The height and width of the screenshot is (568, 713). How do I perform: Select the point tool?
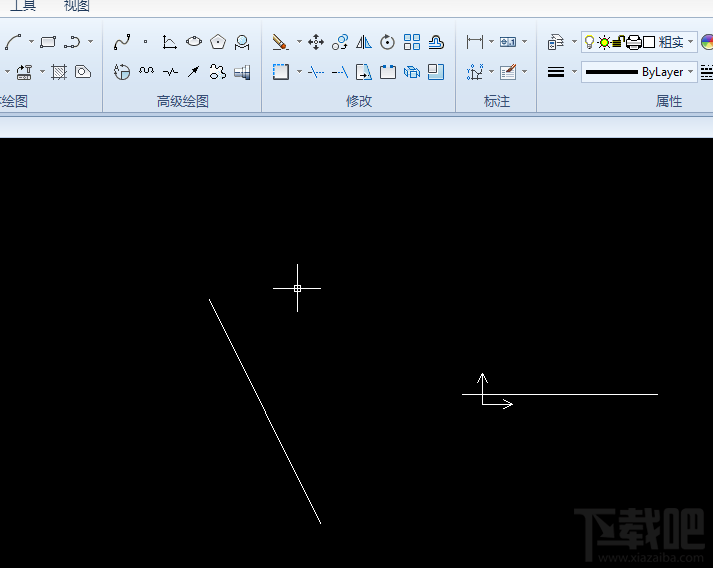tap(146, 42)
